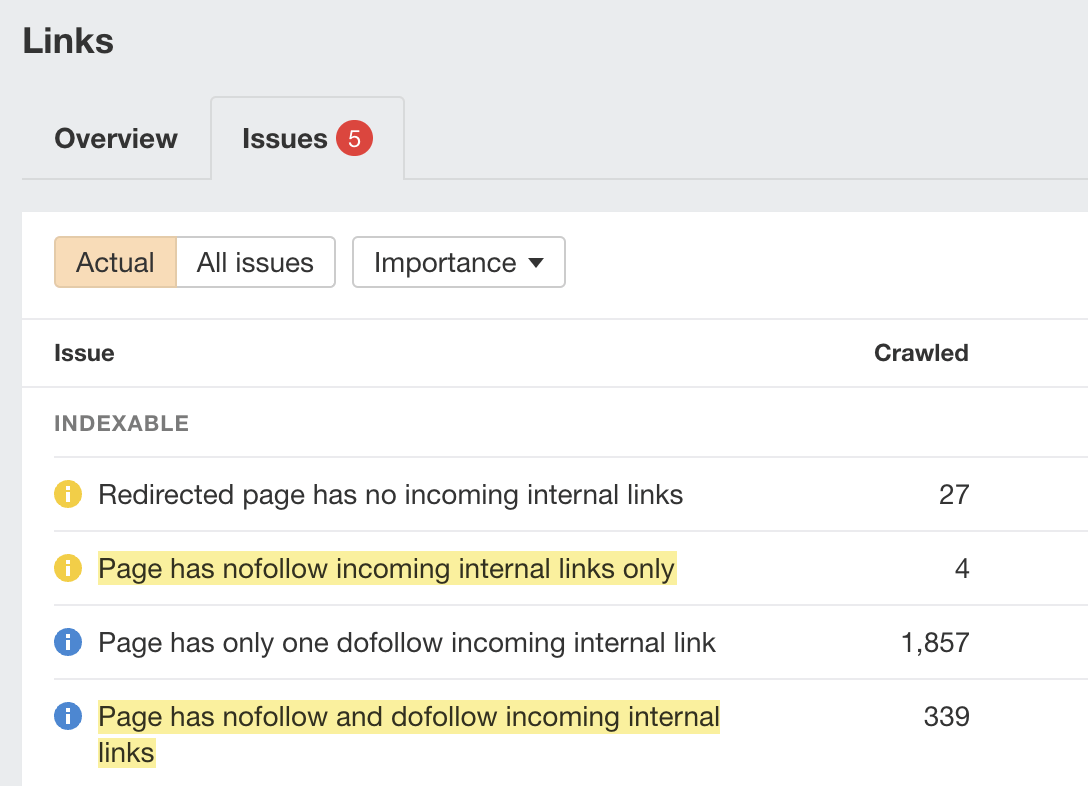Click the chevron inside the Importance control
This screenshot has height=786, width=1088.
pyautogui.click(x=538, y=262)
